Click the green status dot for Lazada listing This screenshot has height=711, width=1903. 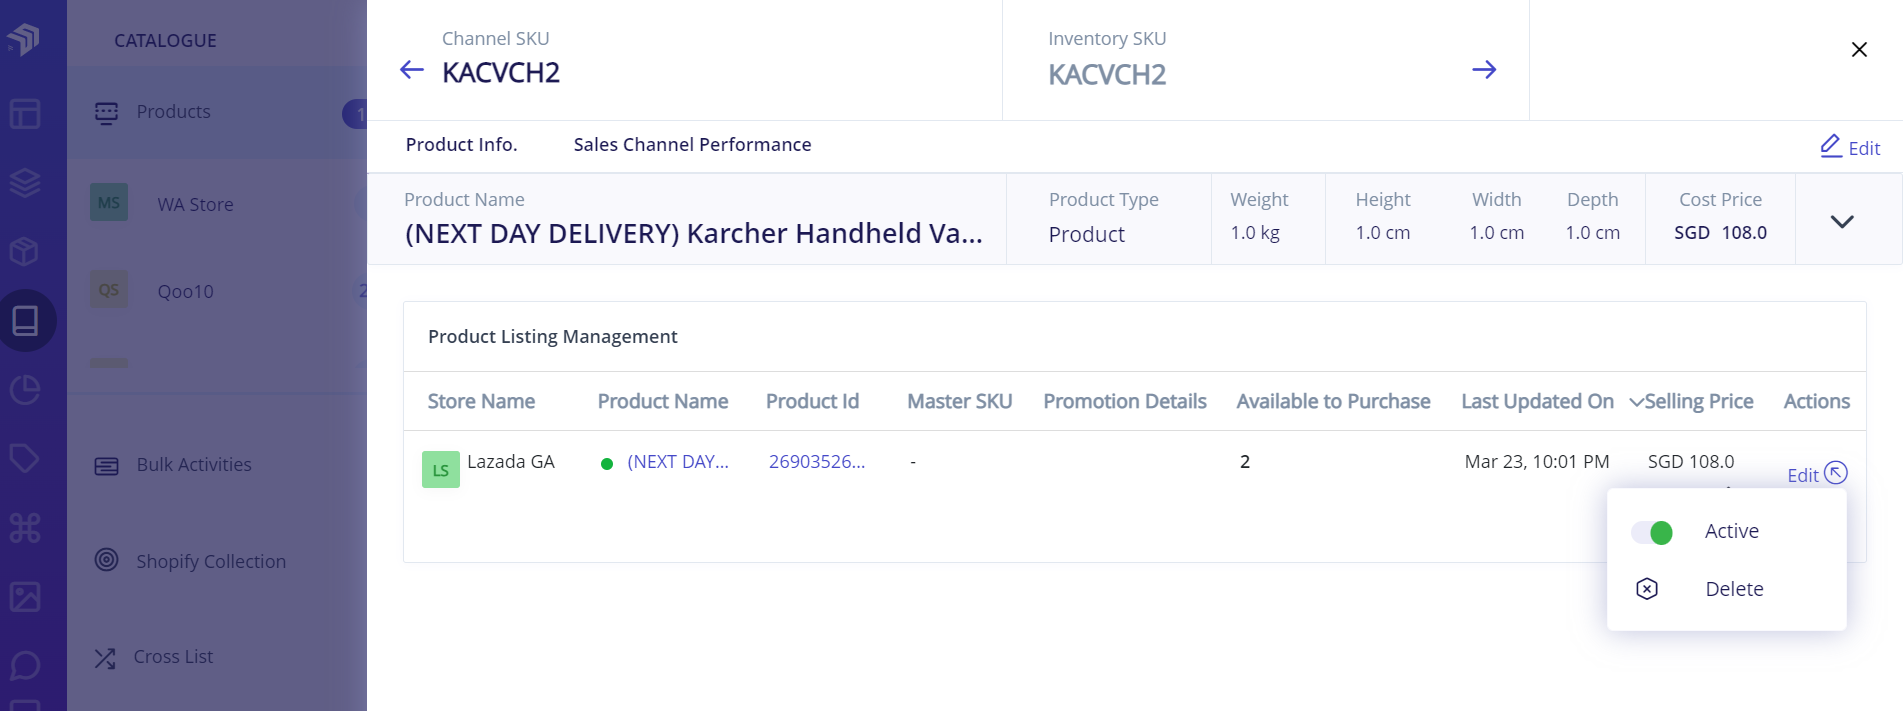(606, 464)
